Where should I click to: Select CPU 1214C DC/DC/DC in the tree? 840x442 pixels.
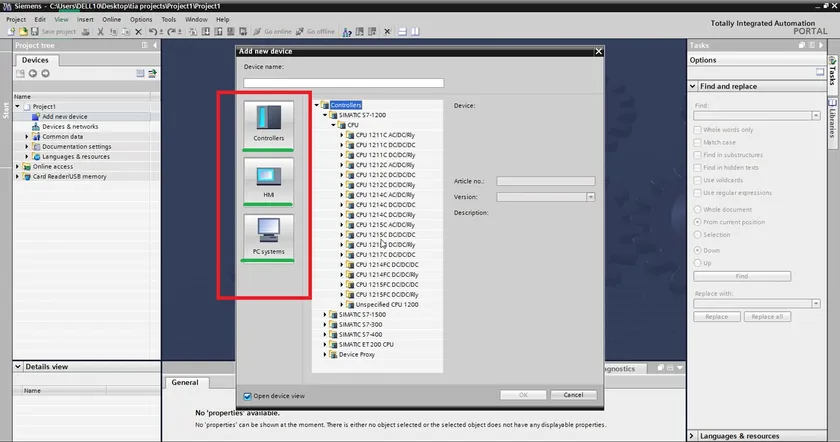[385, 205]
